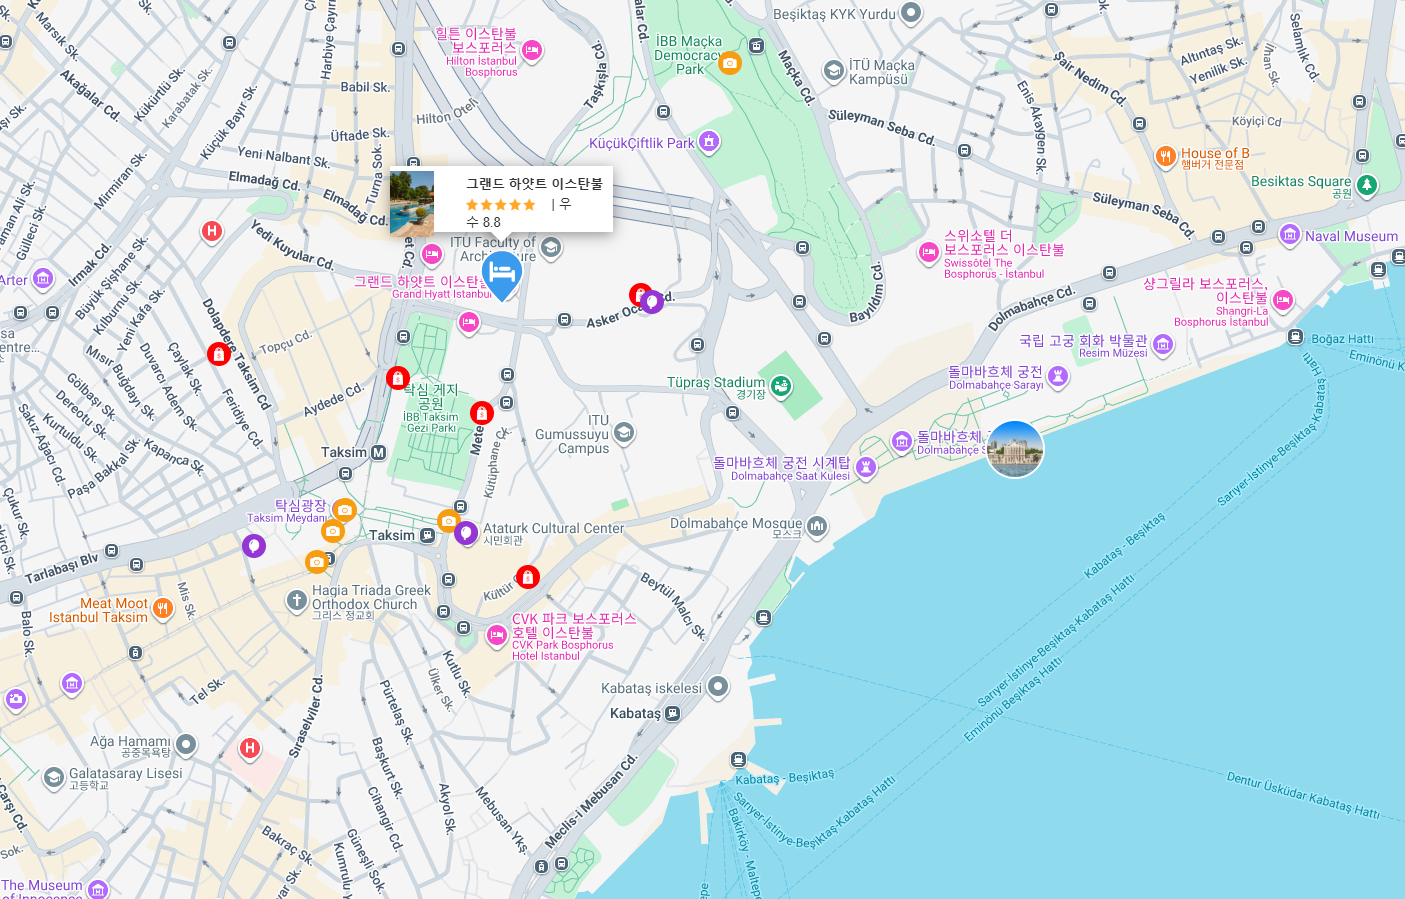The image size is (1405, 899).
Task: Click the Galatasaray Lisesi school icon
Action: [54, 777]
